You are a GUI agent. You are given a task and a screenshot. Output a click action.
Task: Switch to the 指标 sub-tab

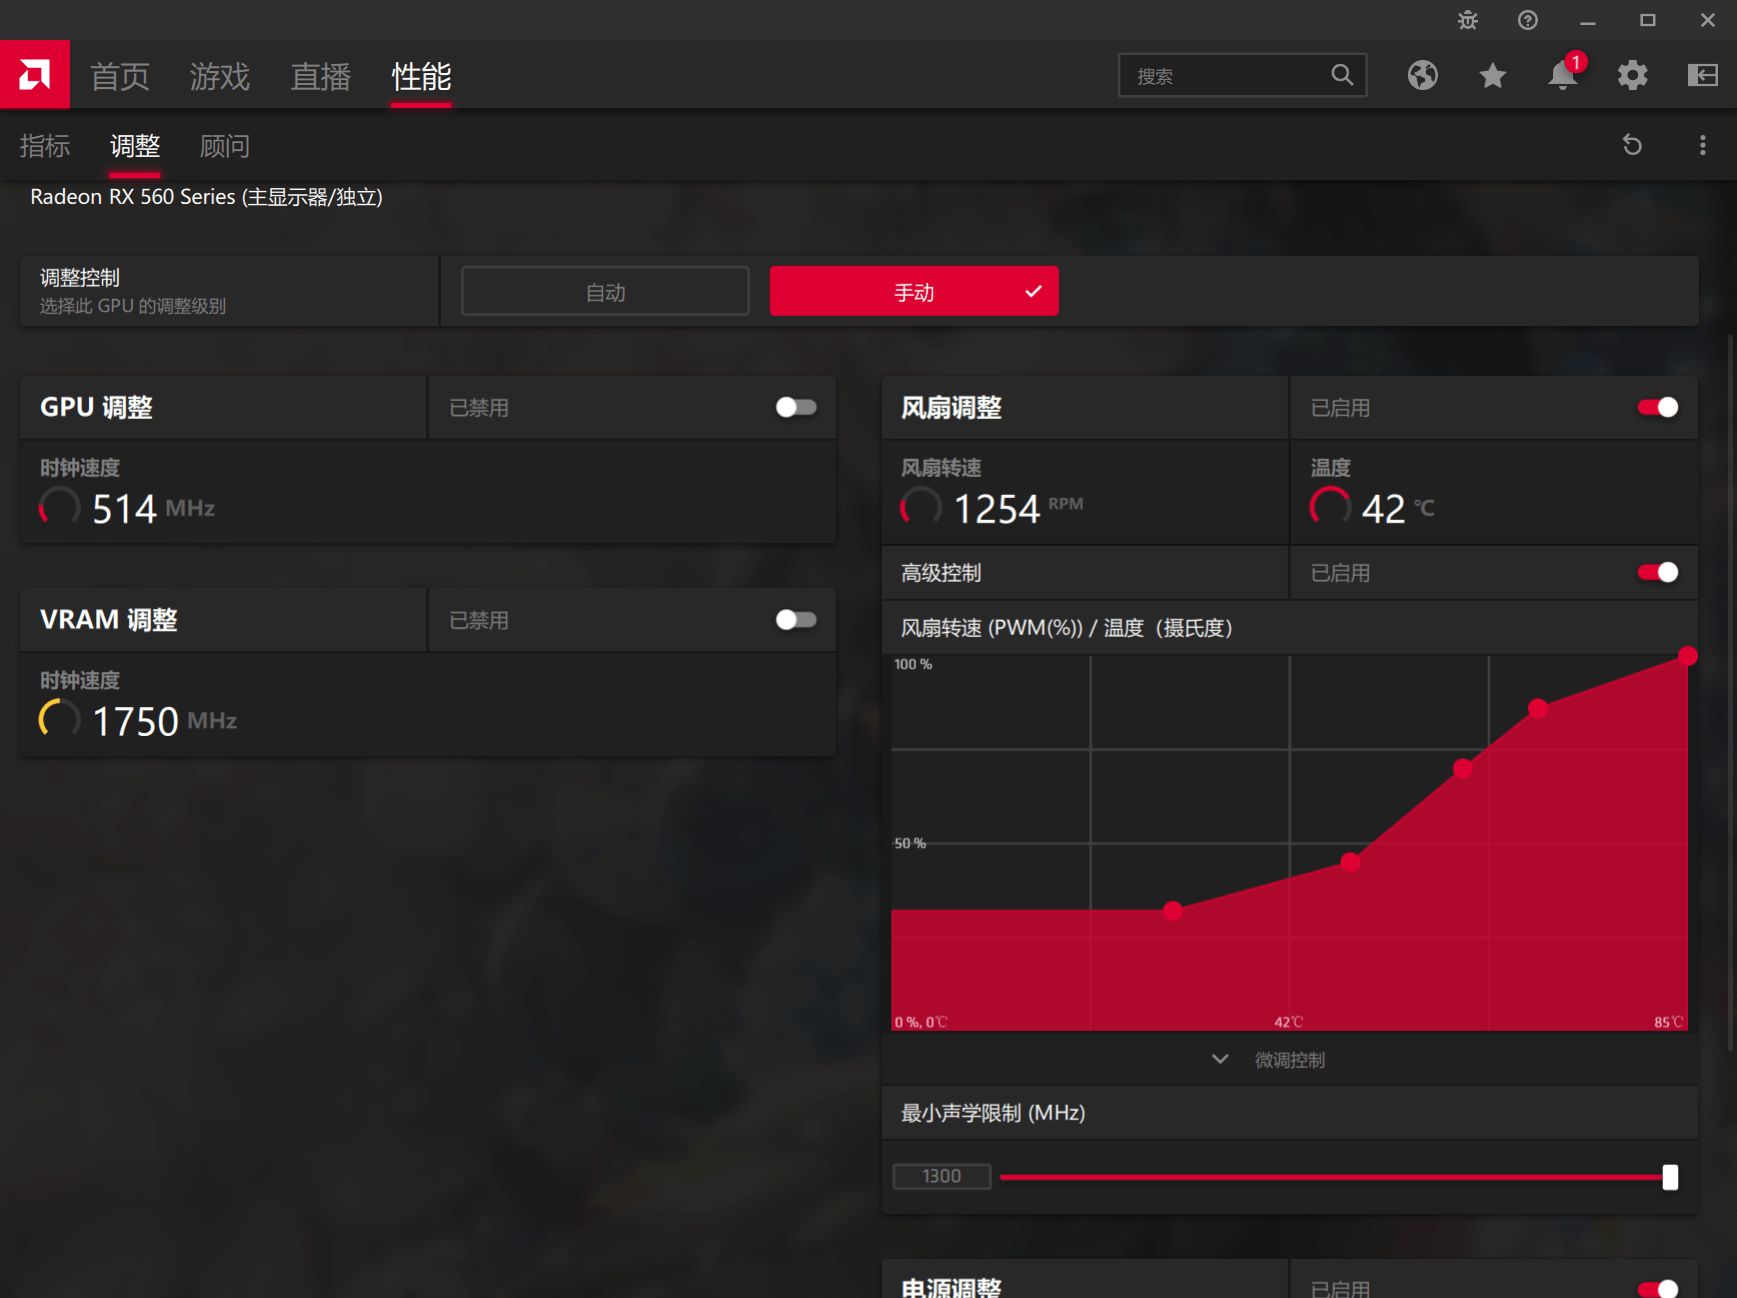tap(45, 146)
